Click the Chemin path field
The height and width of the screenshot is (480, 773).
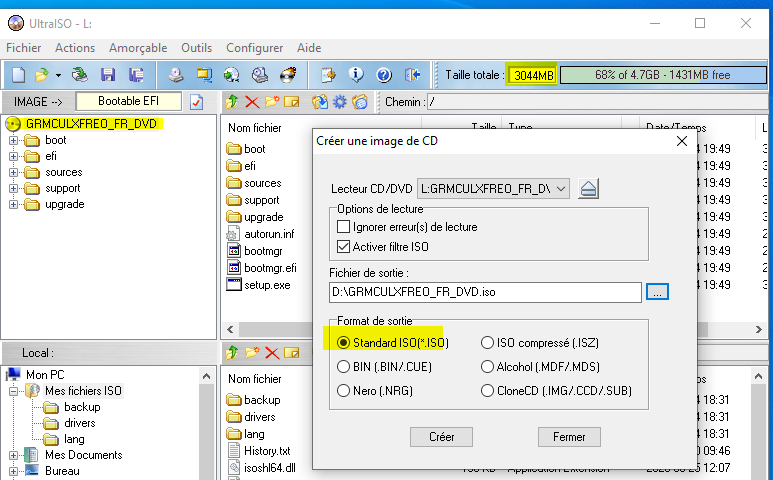click(599, 102)
